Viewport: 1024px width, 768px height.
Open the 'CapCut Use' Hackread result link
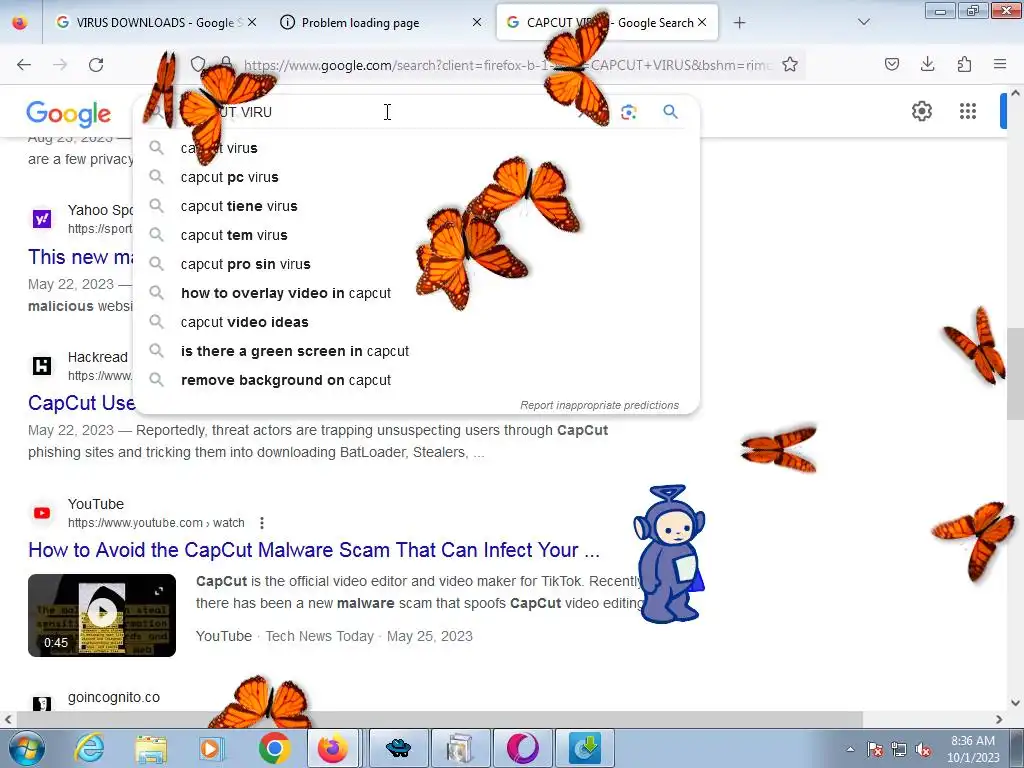click(x=81, y=403)
